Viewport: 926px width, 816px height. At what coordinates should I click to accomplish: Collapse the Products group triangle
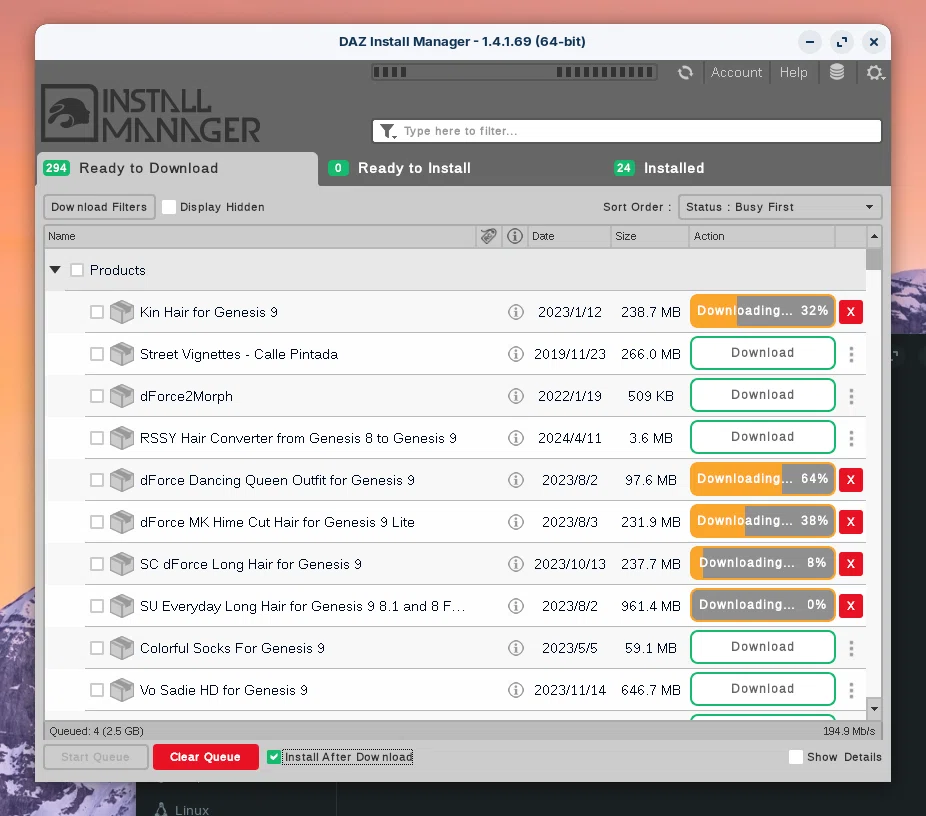55,270
